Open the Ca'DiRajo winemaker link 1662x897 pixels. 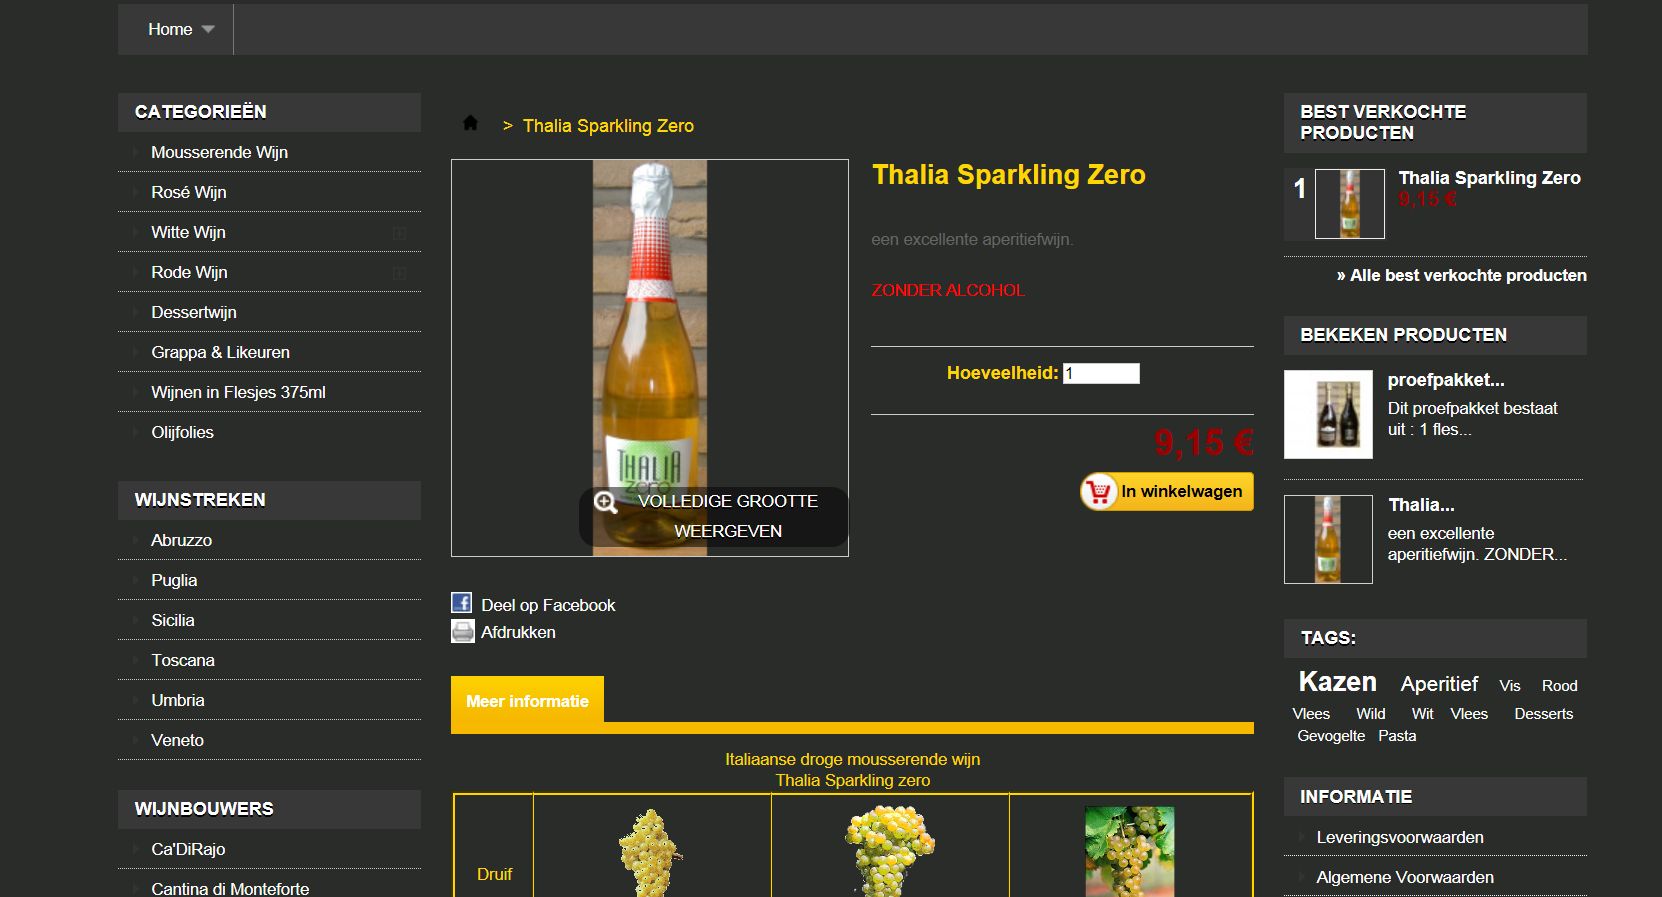coord(188,849)
